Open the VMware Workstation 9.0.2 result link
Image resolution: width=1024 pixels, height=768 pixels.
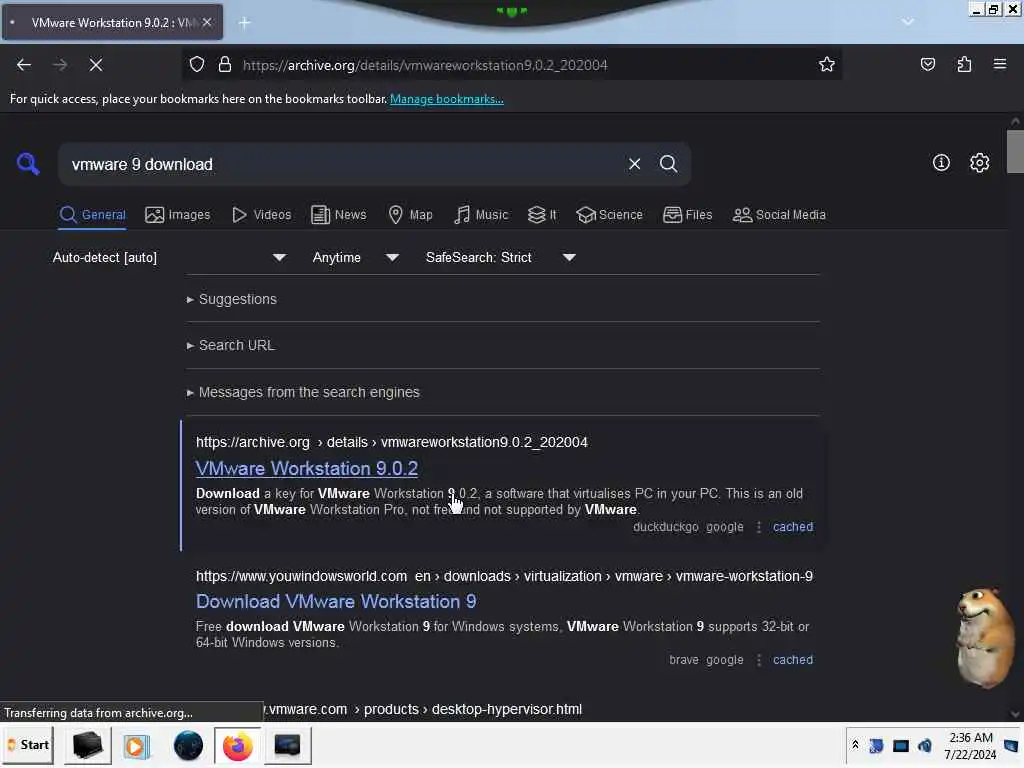pos(307,469)
